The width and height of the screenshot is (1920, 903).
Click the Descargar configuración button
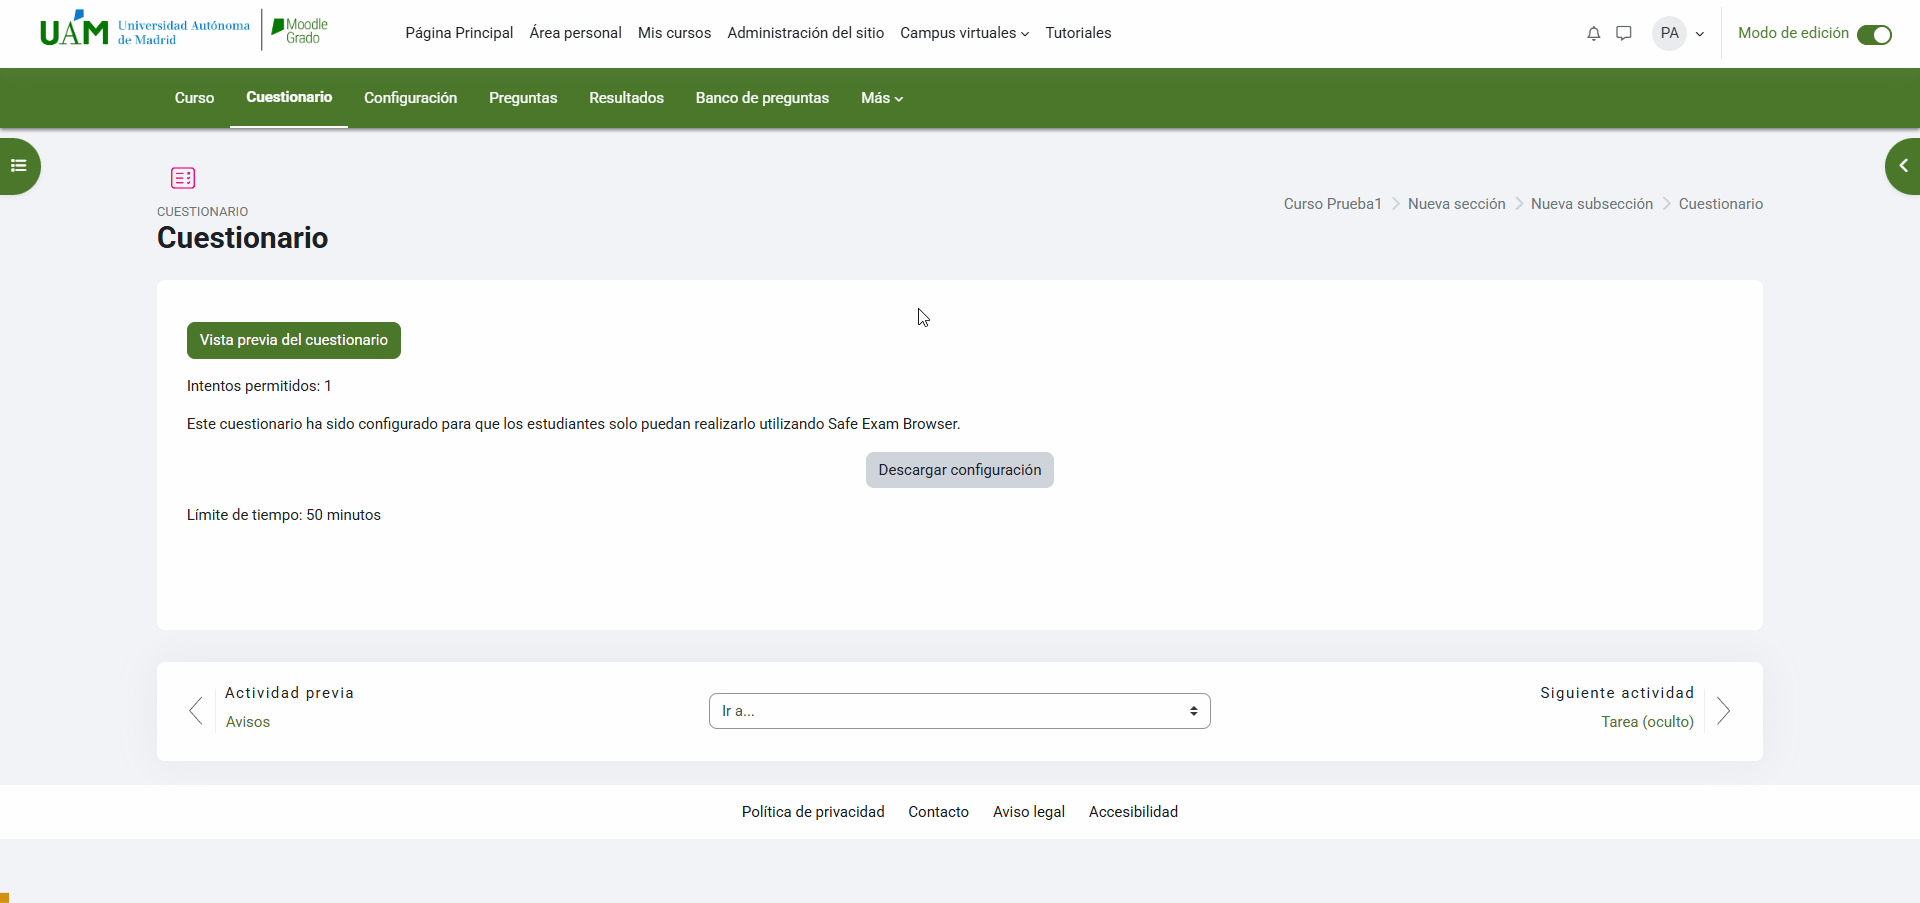click(x=959, y=470)
